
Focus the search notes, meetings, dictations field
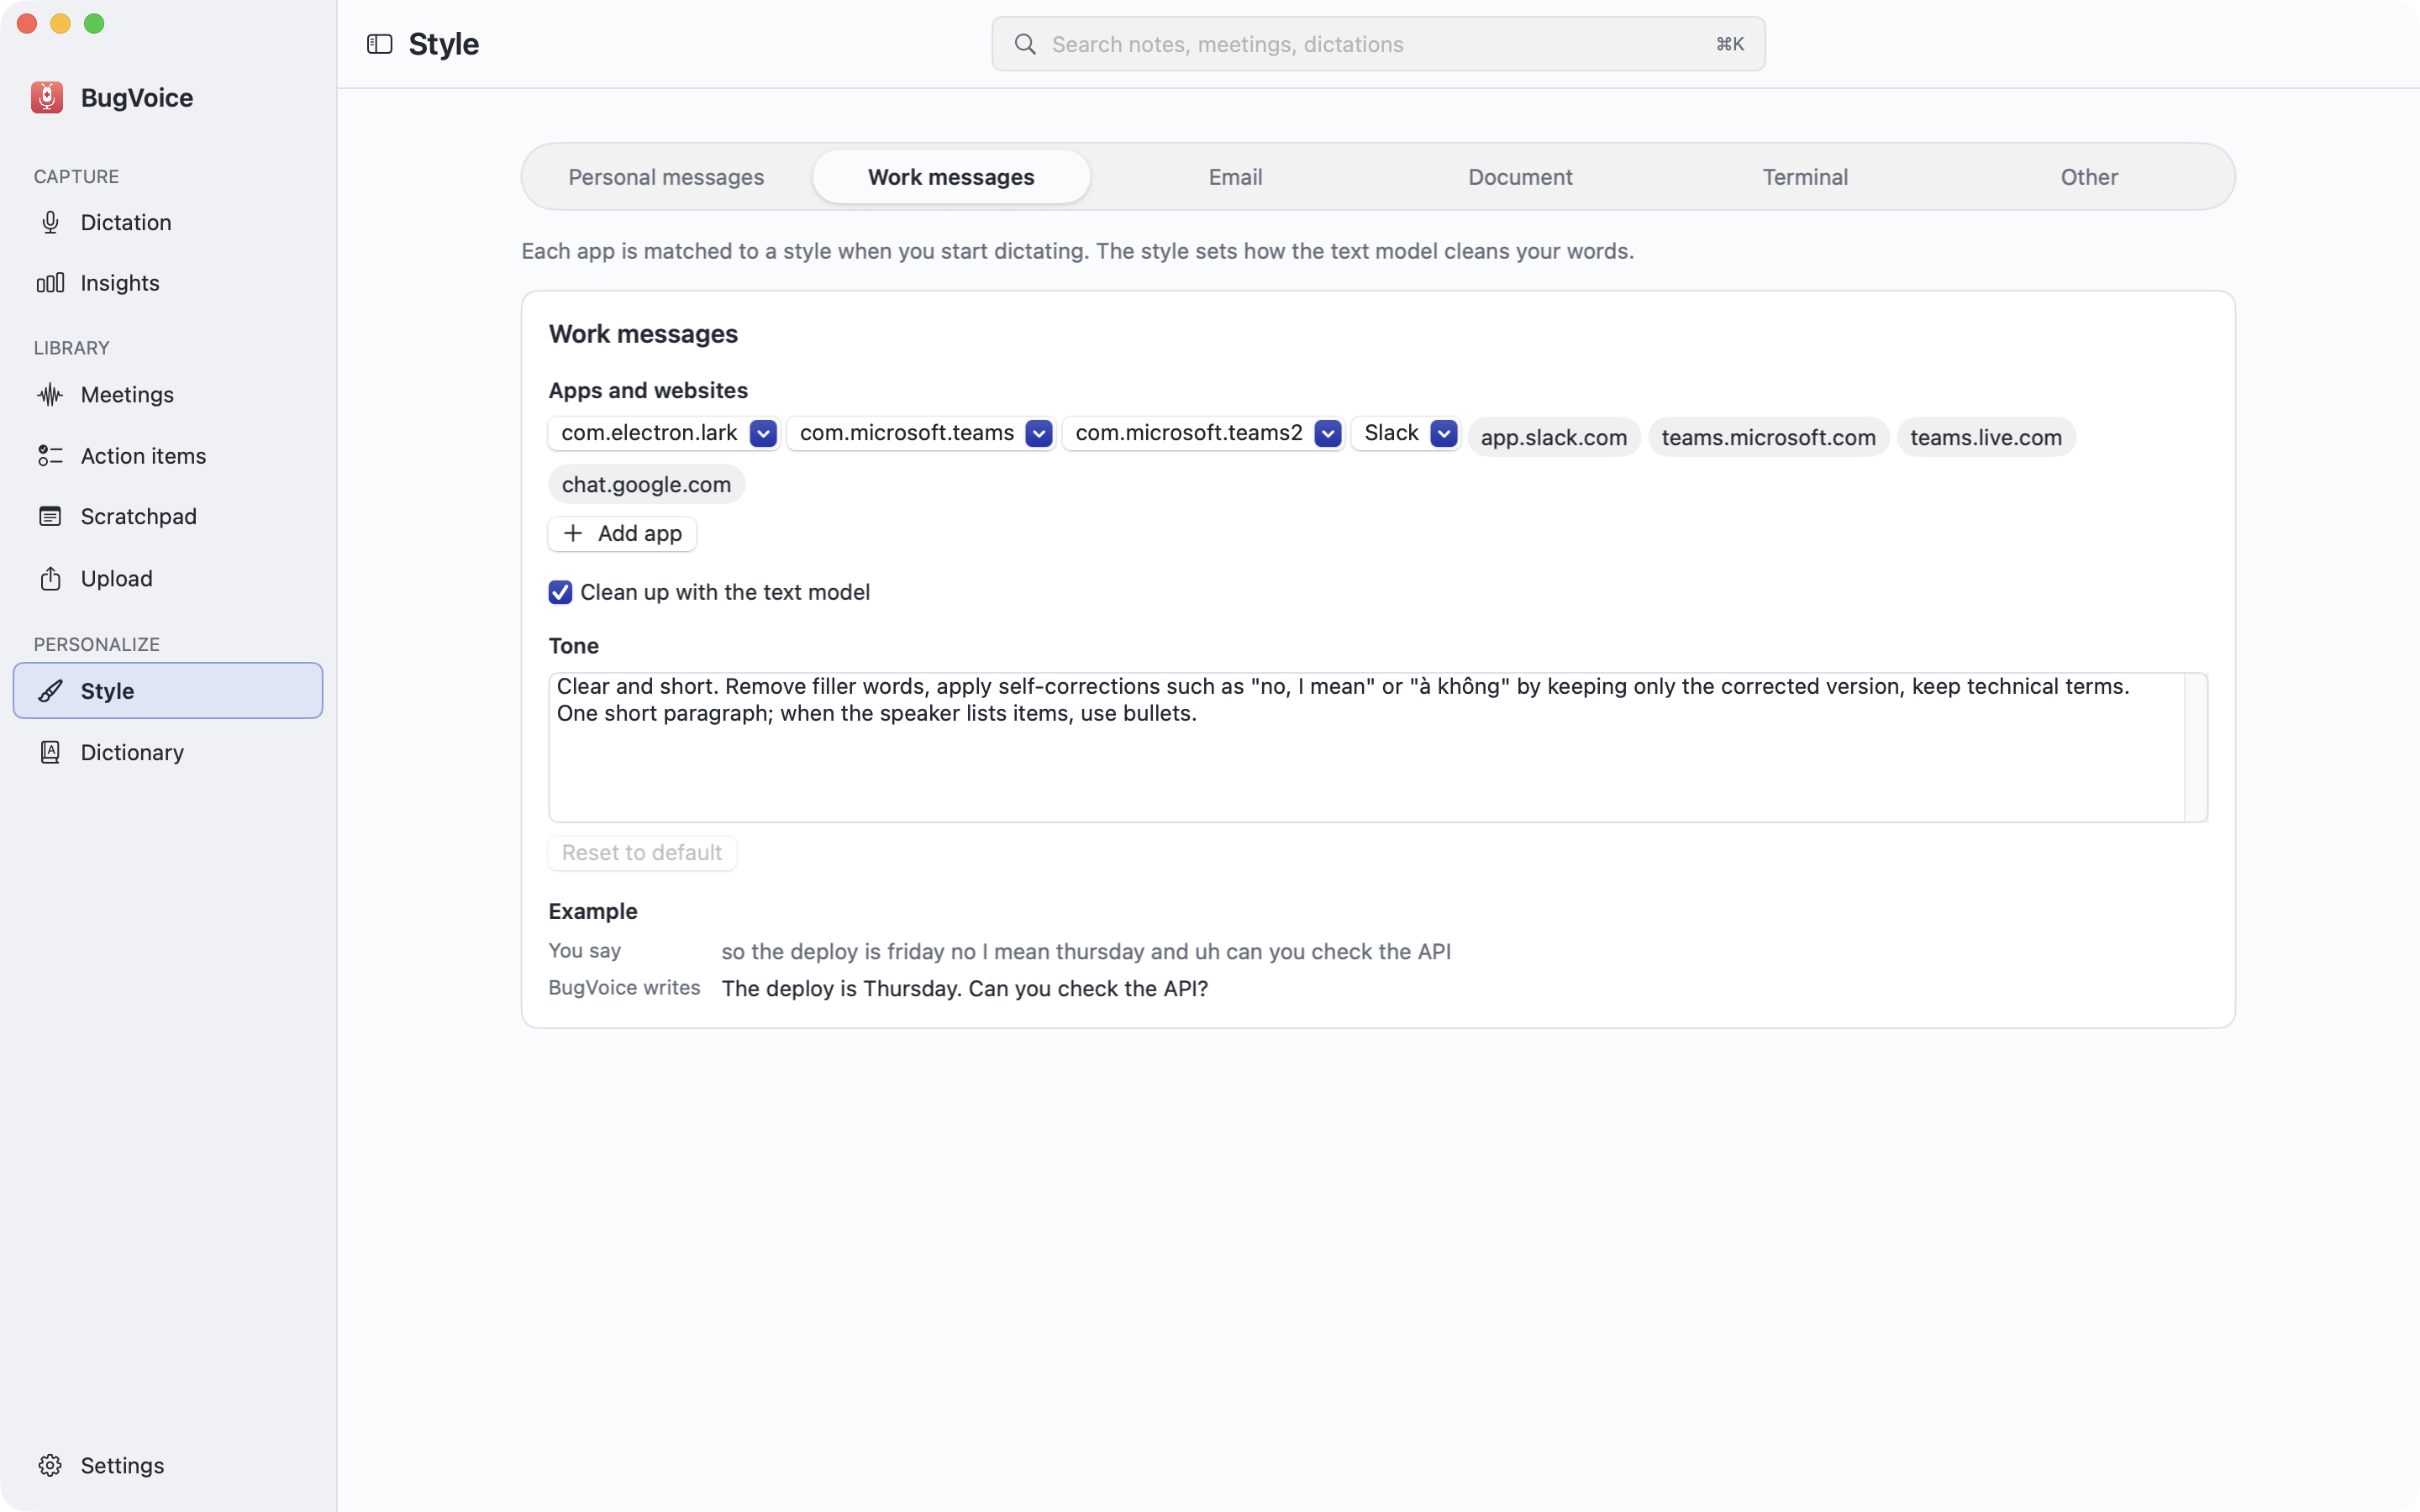(x=1378, y=44)
